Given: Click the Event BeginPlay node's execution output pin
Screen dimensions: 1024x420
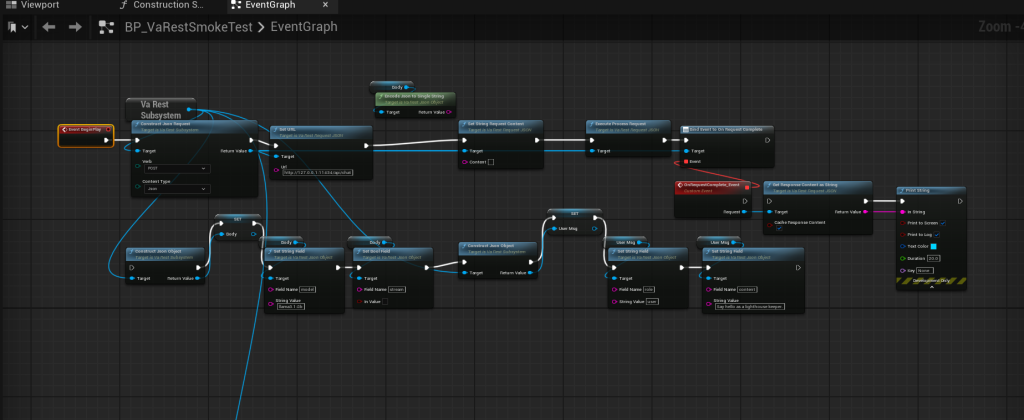Looking at the screenshot, I should pos(106,140).
